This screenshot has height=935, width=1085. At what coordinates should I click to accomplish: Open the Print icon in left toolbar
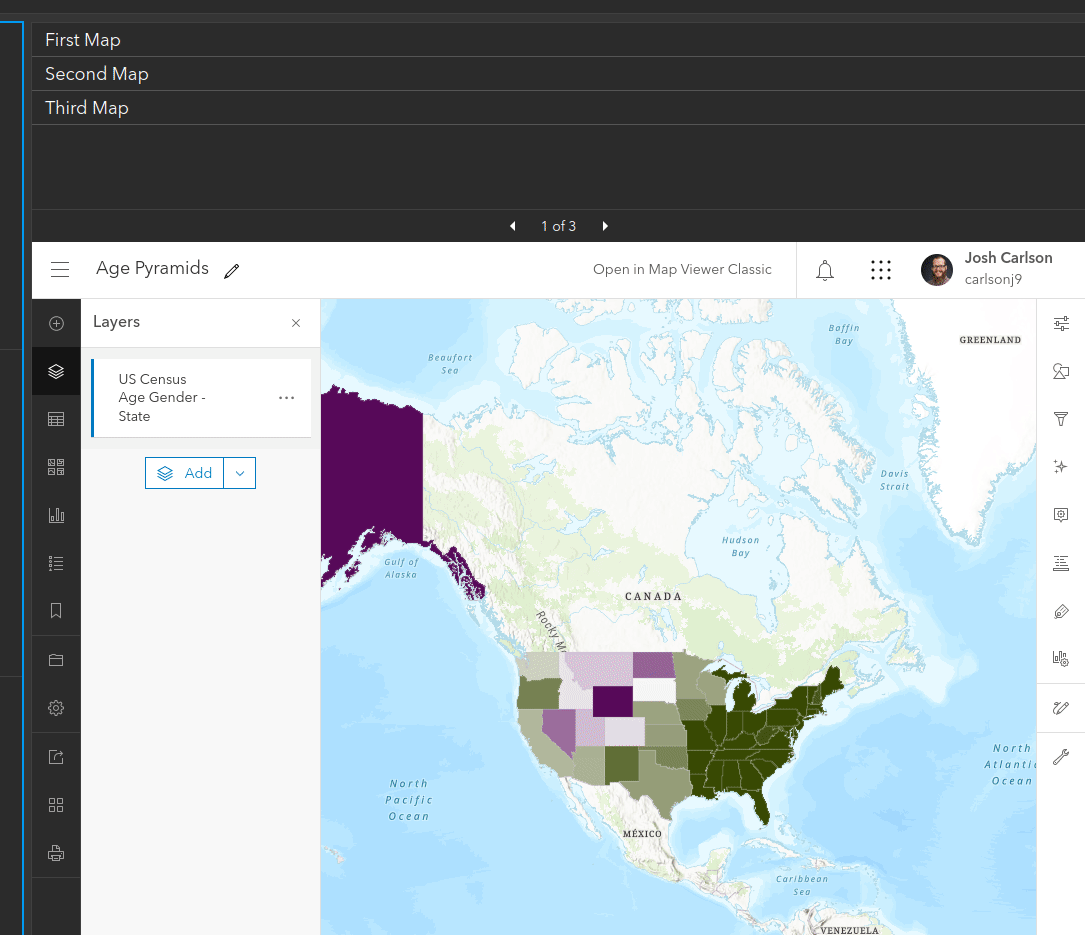point(56,853)
